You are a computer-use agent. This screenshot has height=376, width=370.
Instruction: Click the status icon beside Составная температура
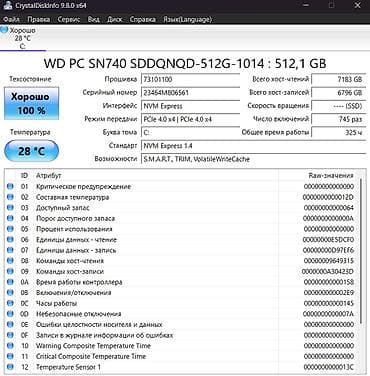point(10,197)
